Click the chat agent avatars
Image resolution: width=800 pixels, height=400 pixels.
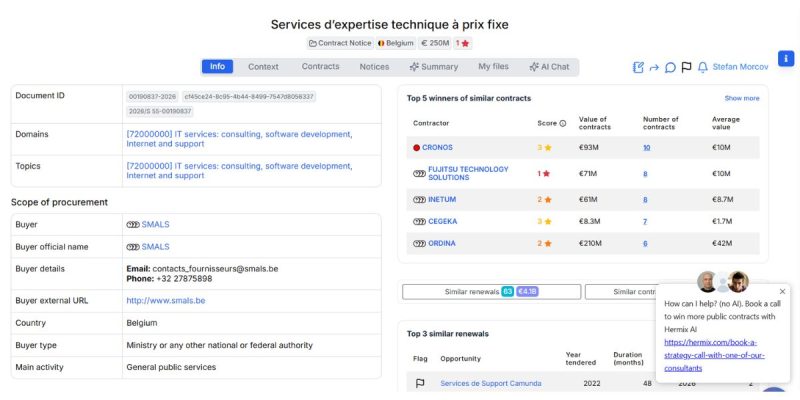click(x=722, y=282)
